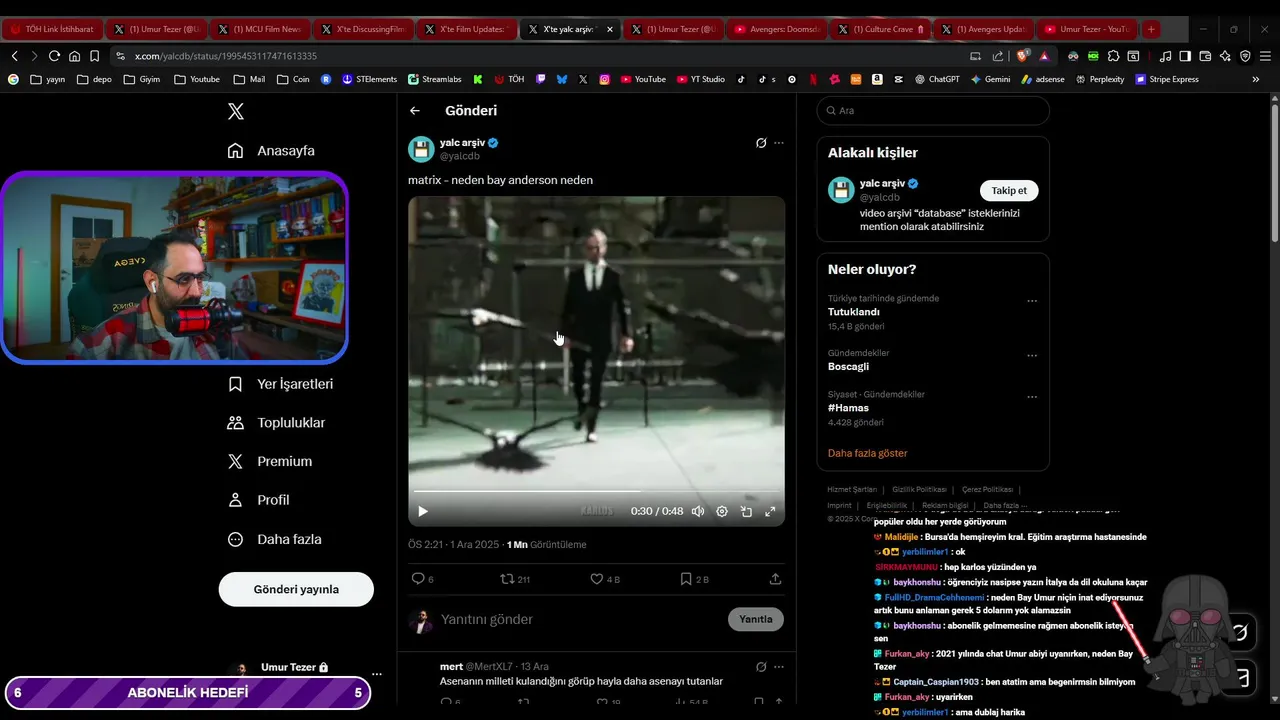Viewport: 1280px width, 720px height.
Task: Open Daha fazla göster trends link
Action: tap(867, 453)
